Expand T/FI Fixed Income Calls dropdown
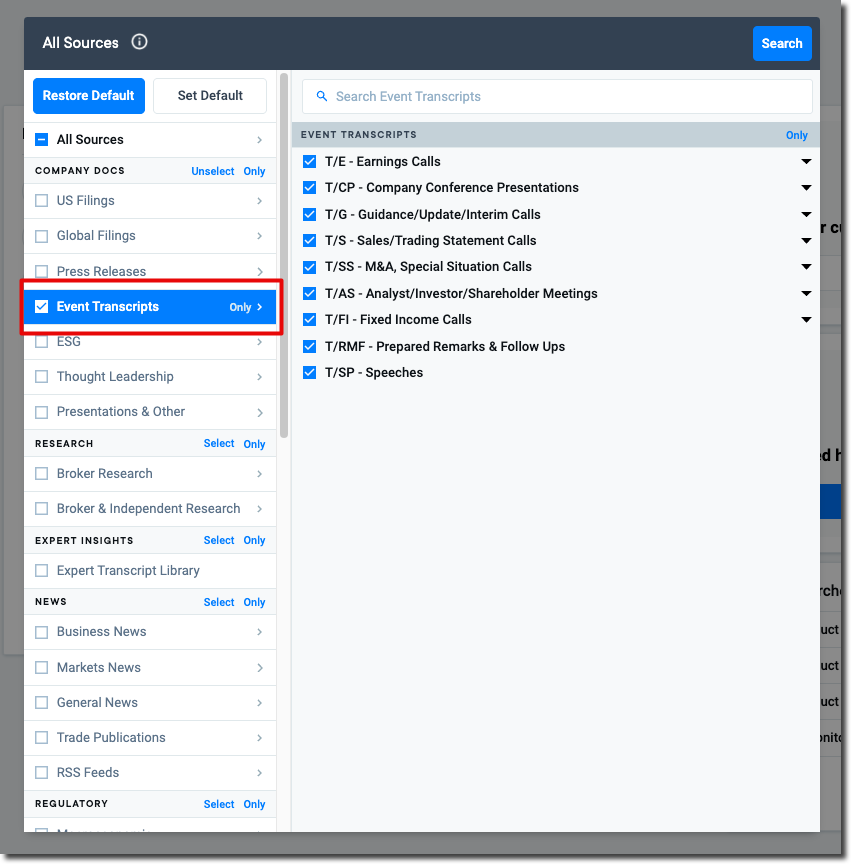This screenshot has width=851, height=864. pyautogui.click(x=806, y=320)
